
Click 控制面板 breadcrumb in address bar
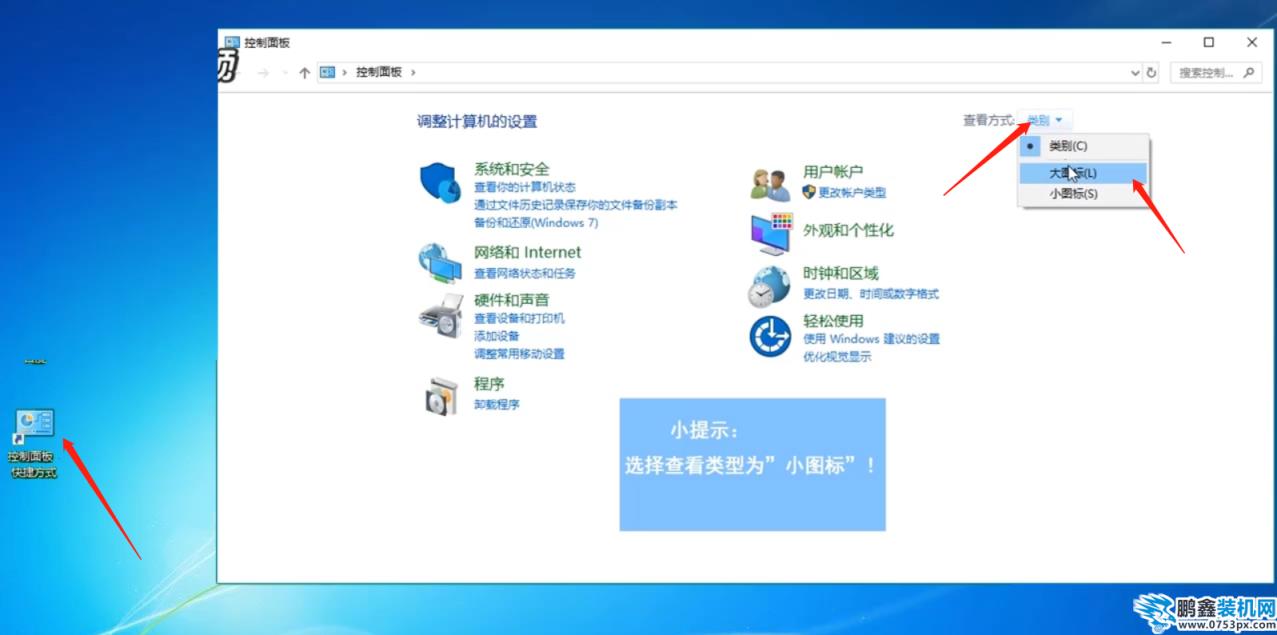379,72
